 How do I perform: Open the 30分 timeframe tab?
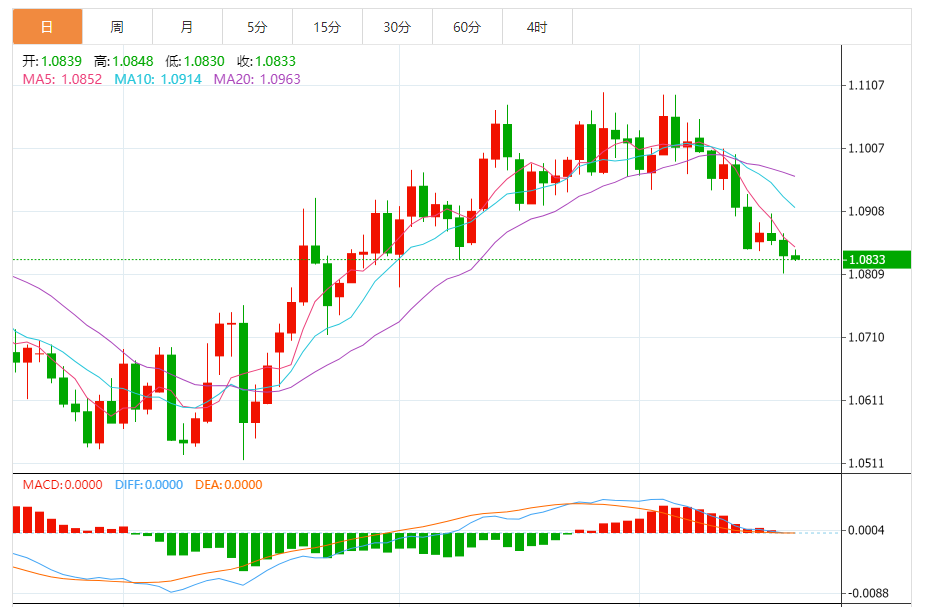click(x=398, y=27)
